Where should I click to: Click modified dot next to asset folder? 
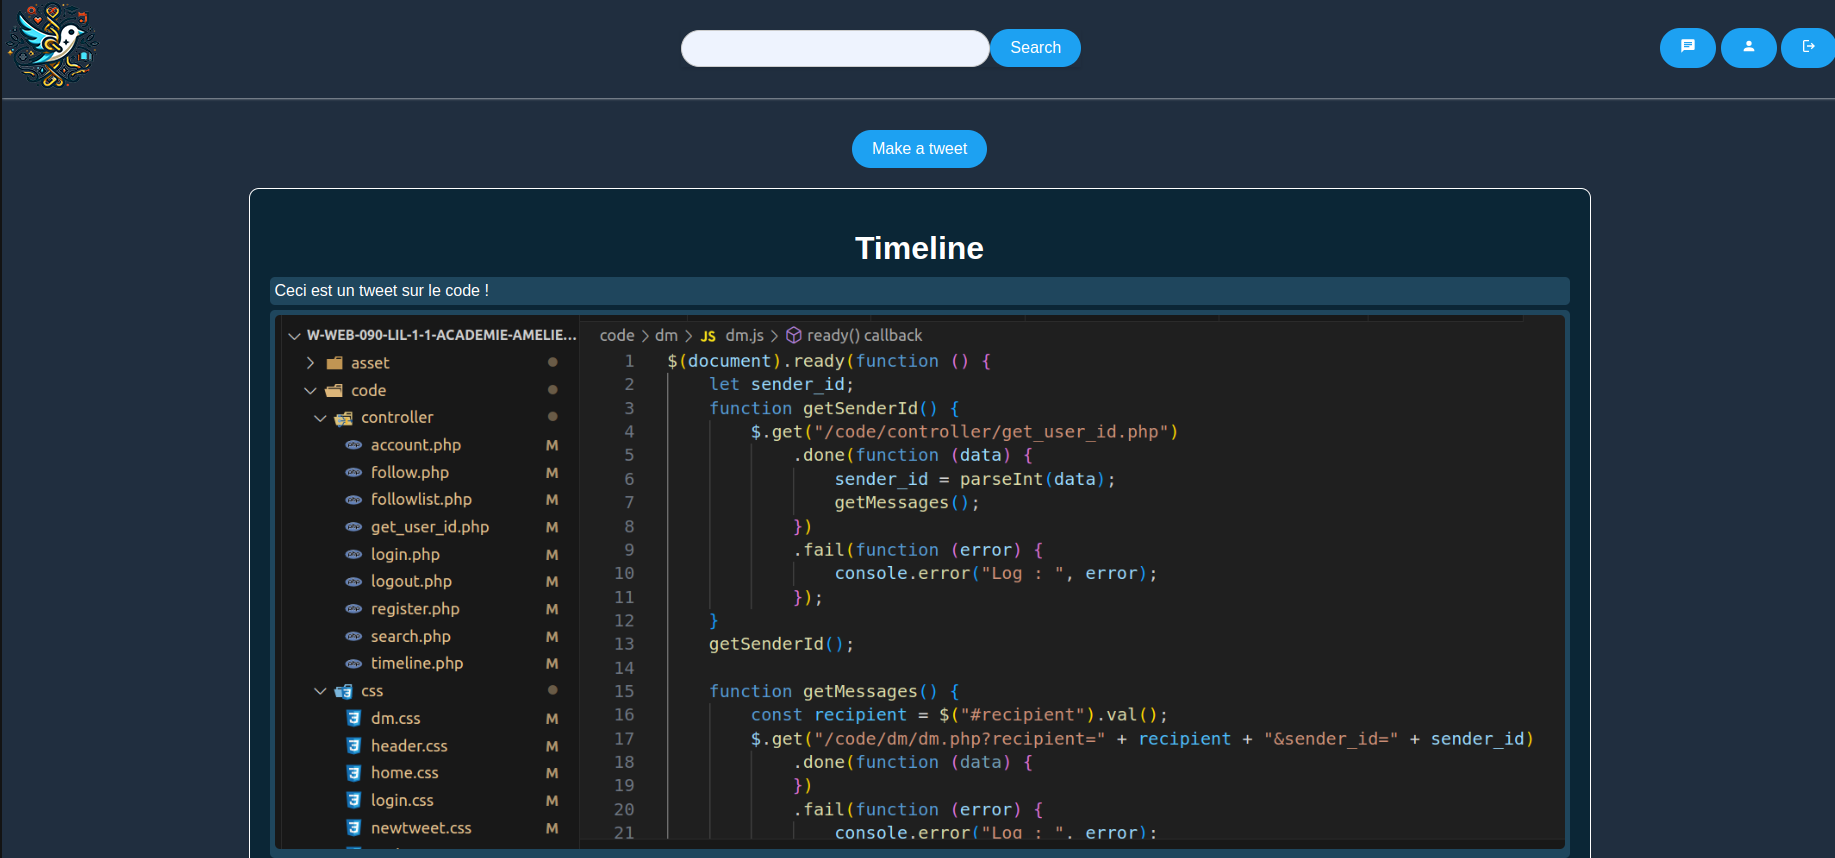pos(552,362)
